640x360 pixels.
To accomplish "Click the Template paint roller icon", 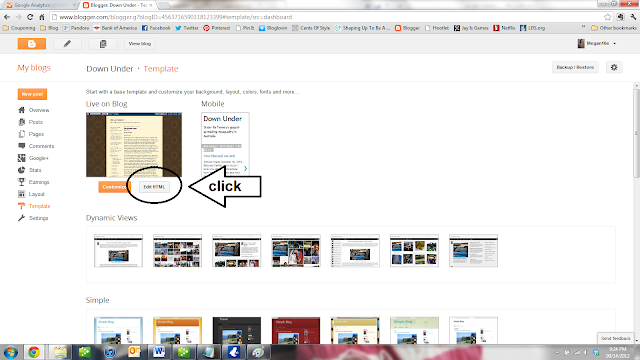I will [x=22, y=206].
